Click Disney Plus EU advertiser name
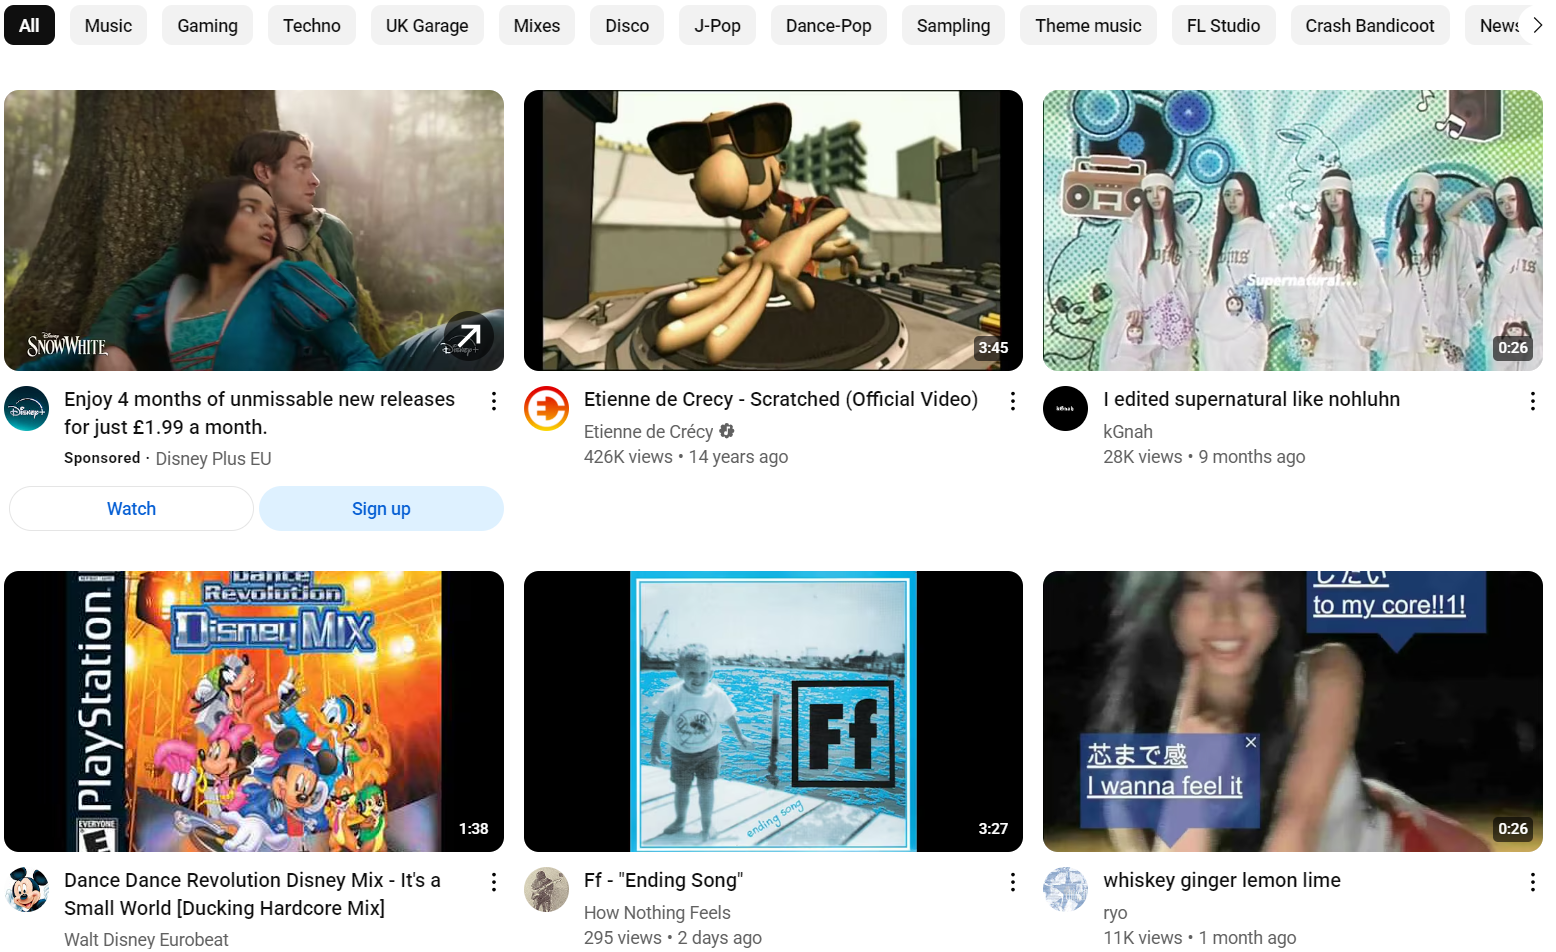 [213, 458]
